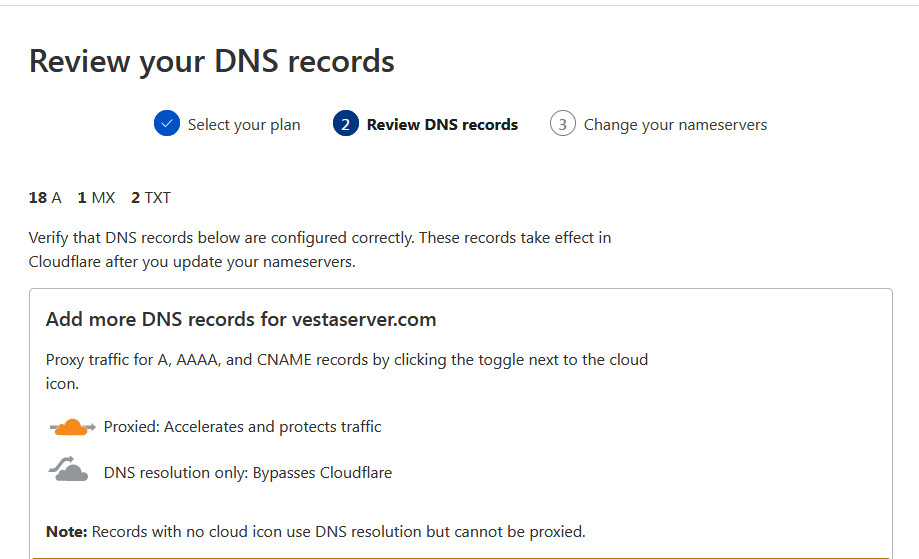Click the 18 A records count
This screenshot has height=559, width=919.
point(45,198)
